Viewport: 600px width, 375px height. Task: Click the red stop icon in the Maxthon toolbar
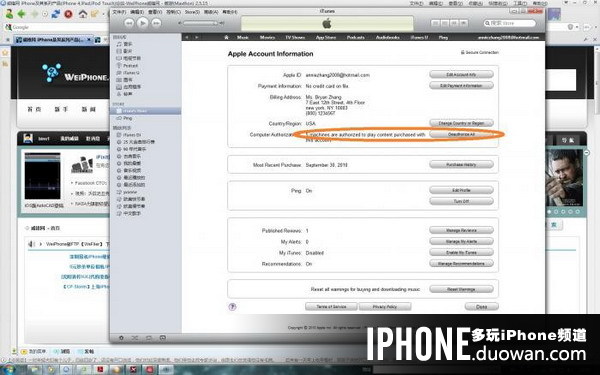coord(68,14)
